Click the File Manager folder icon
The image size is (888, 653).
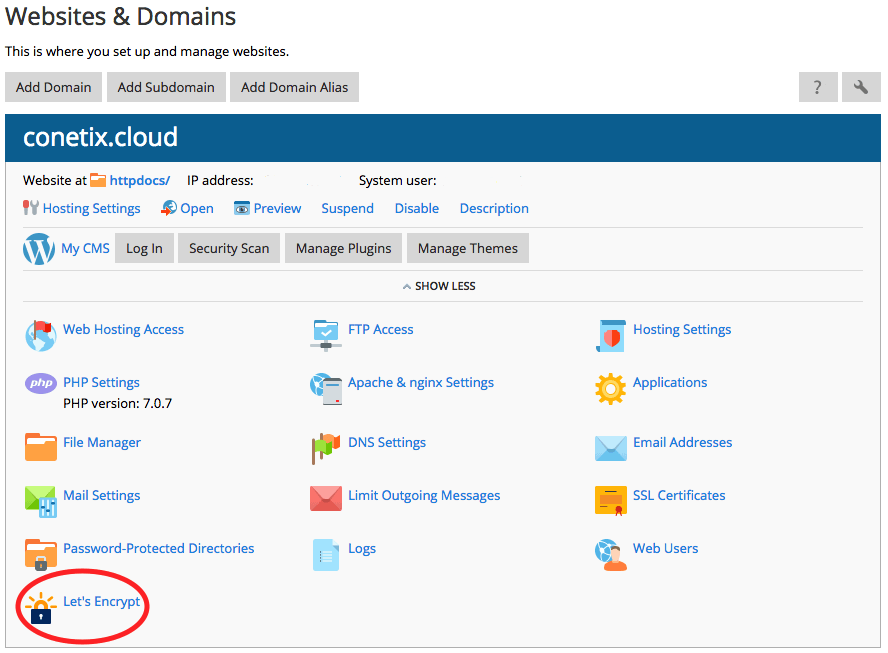tap(40, 447)
